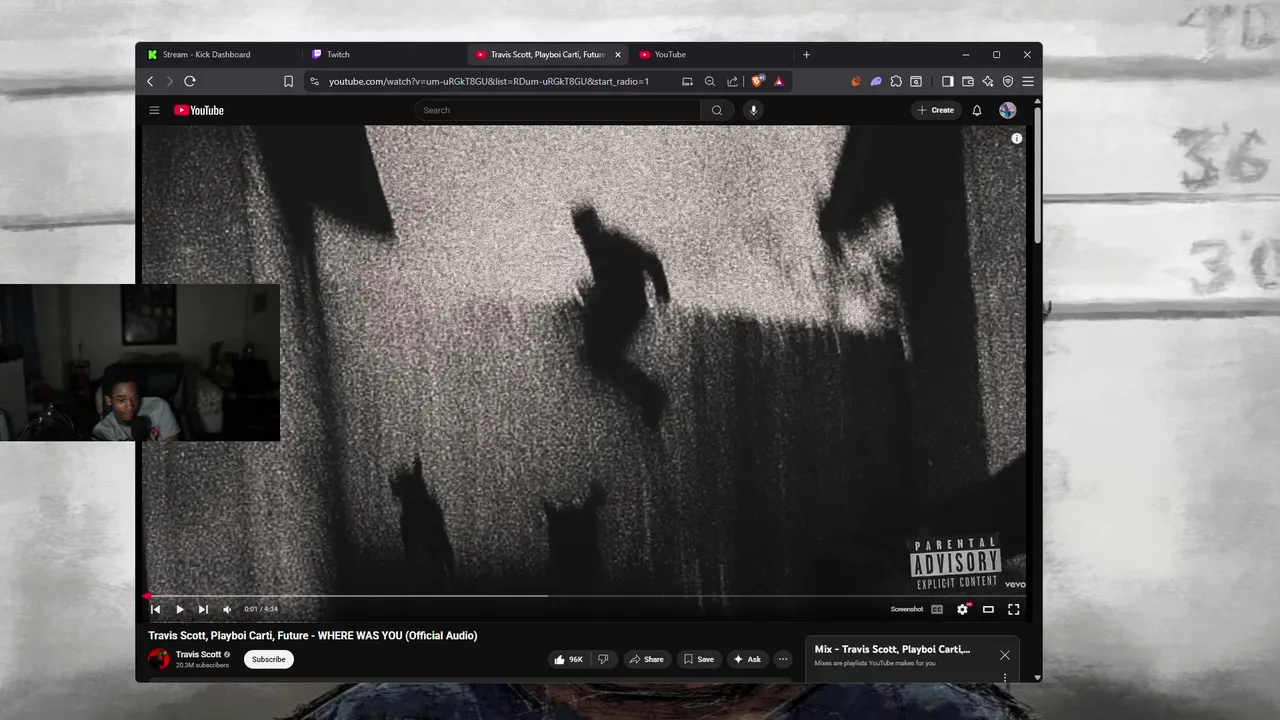Click the YouTube search magnifier button
The width and height of the screenshot is (1280, 720).
(x=716, y=110)
